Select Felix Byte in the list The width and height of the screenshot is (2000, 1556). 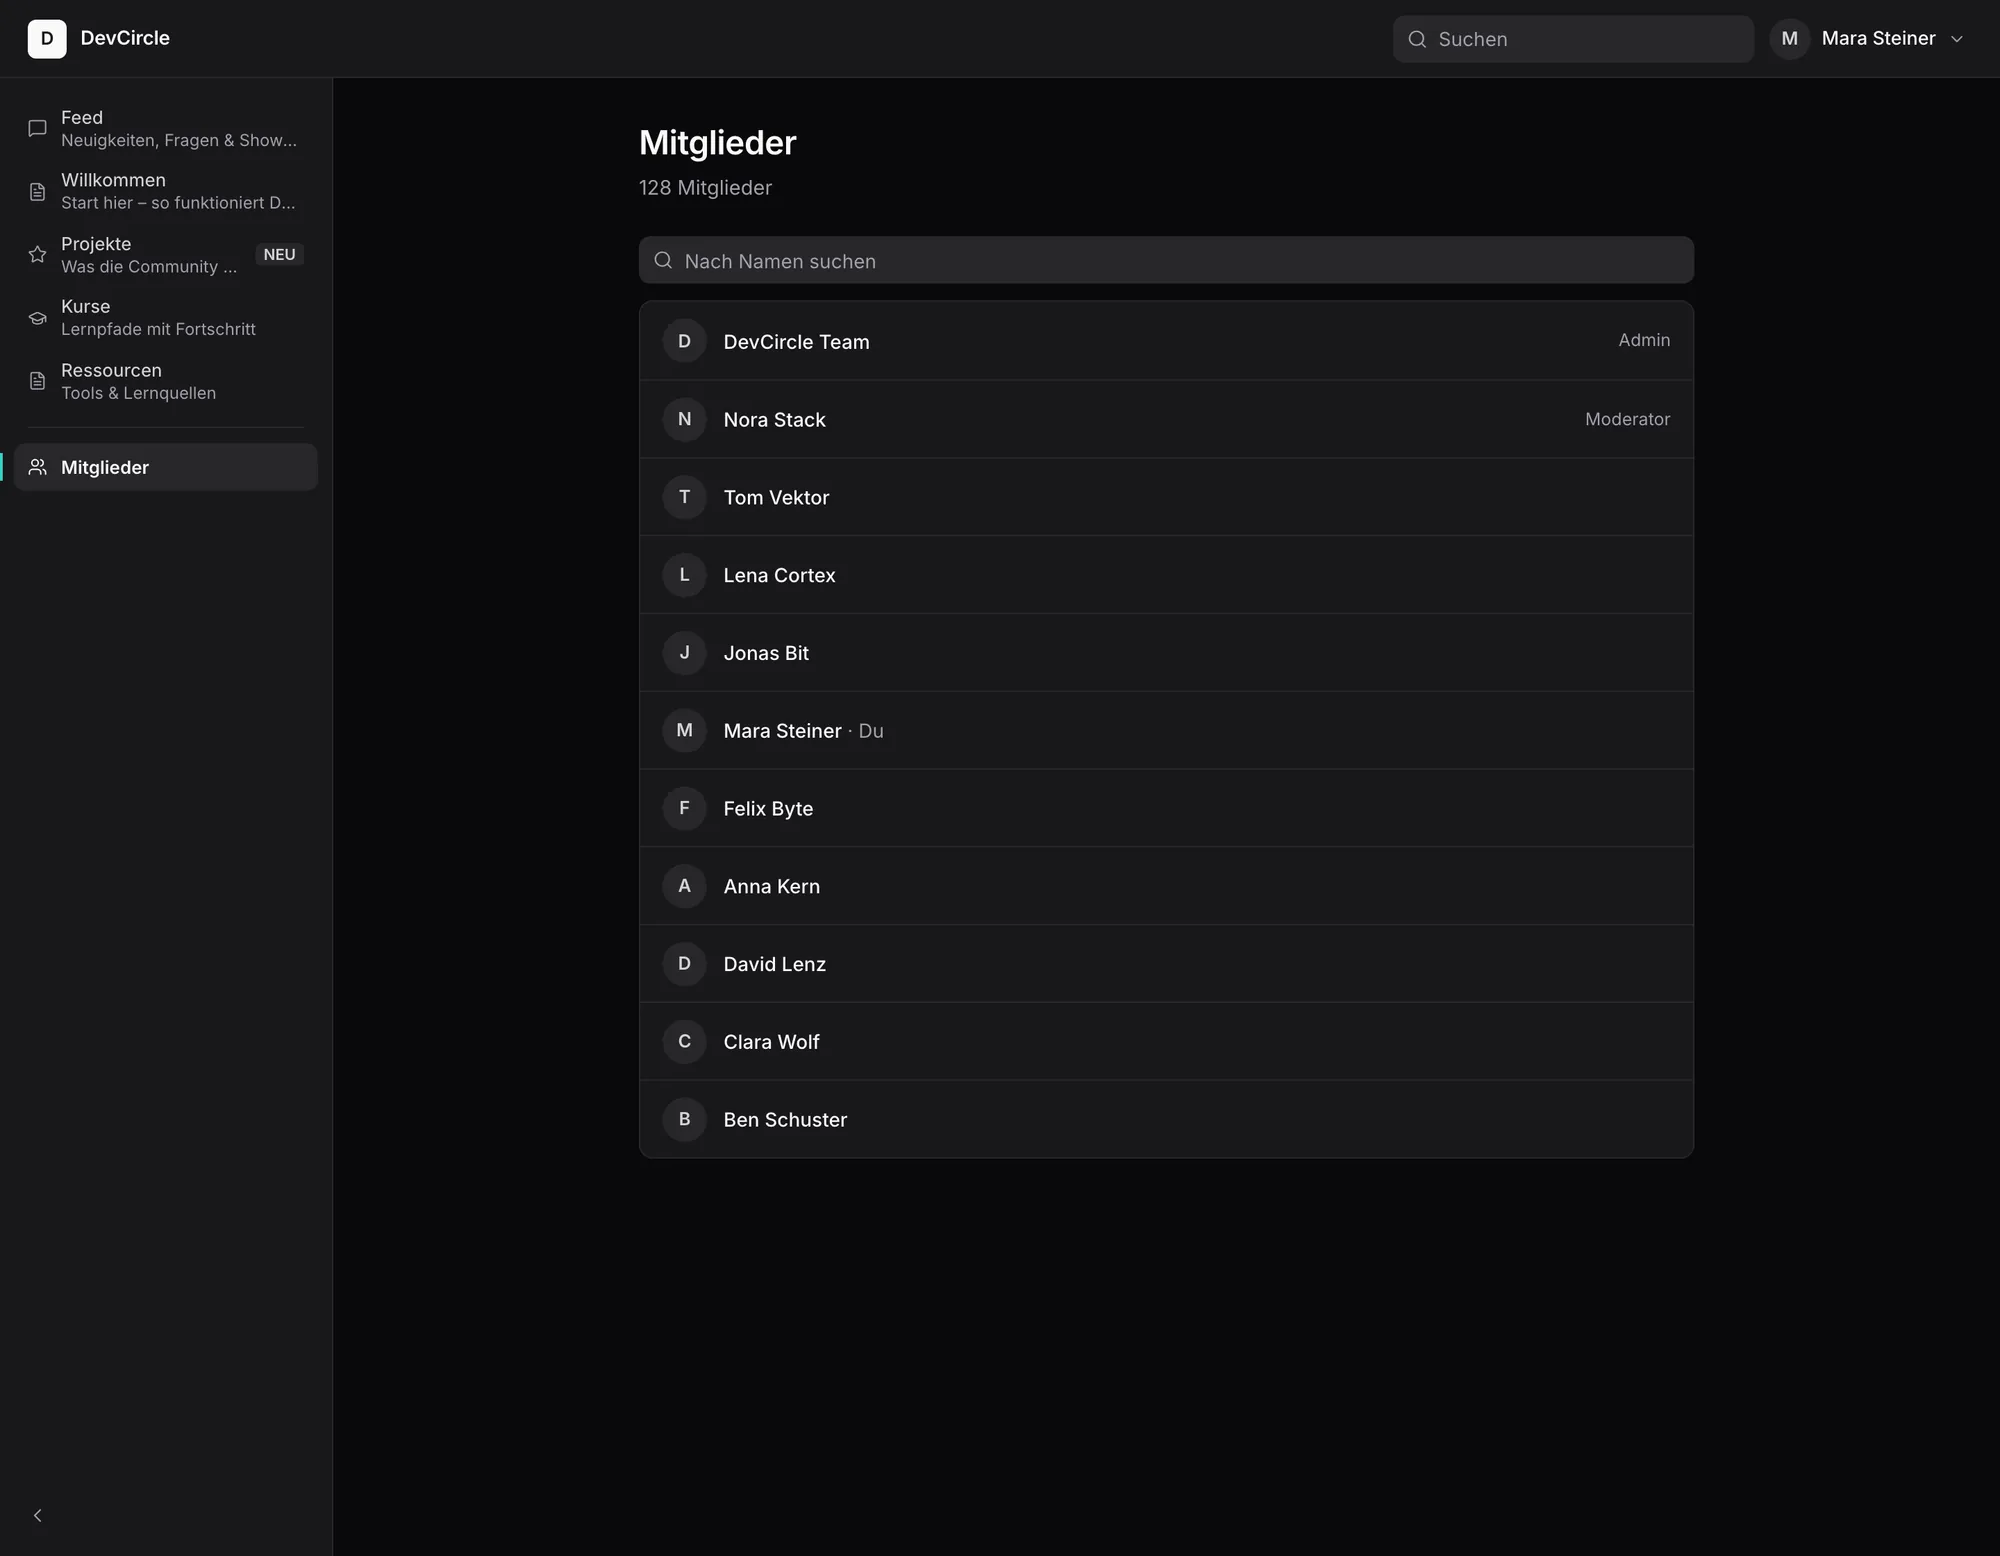pyautogui.click(x=1166, y=808)
